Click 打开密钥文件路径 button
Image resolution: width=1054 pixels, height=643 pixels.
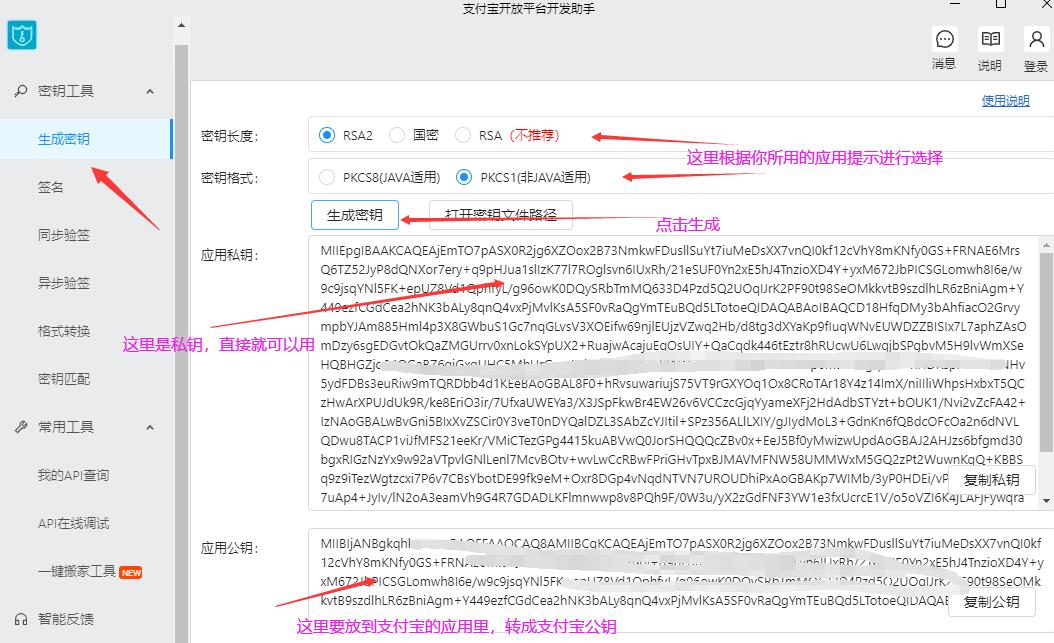pyautogui.click(x=498, y=215)
